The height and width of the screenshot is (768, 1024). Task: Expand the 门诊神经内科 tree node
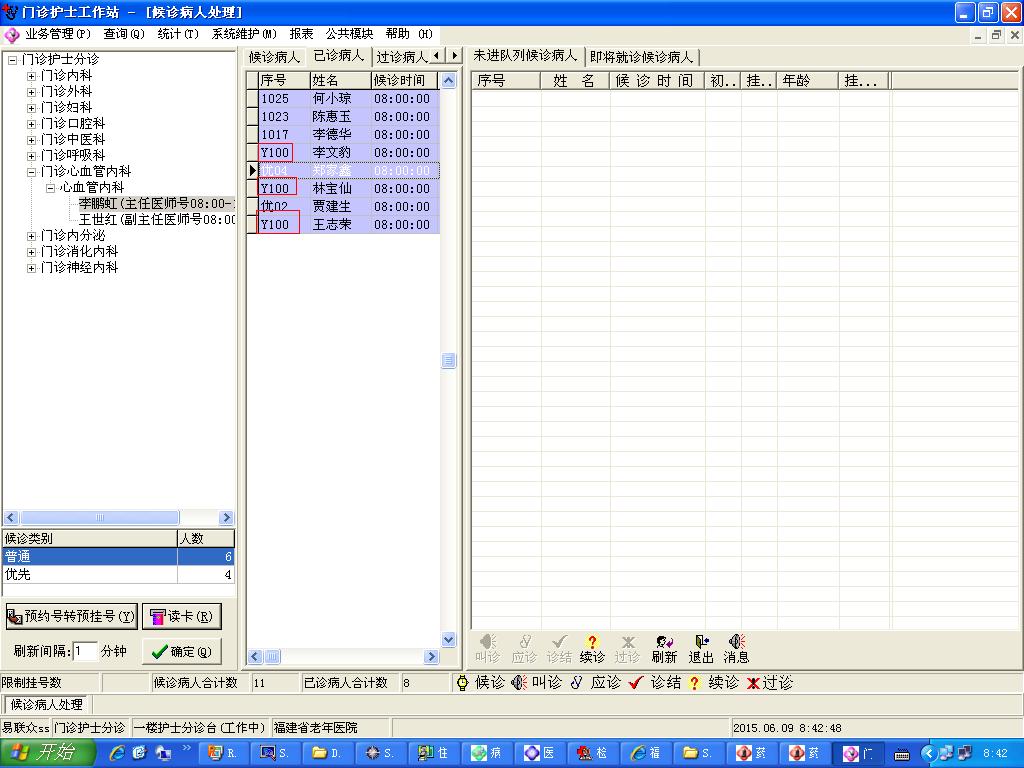coord(31,268)
